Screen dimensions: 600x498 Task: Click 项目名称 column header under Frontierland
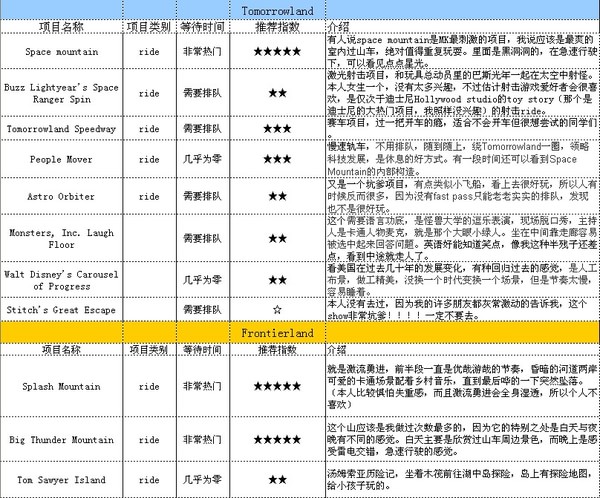point(62,349)
